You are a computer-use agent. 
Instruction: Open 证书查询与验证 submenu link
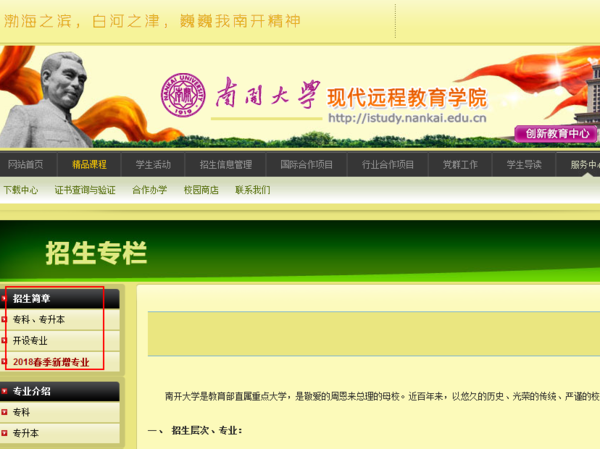[x=85, y=190]
